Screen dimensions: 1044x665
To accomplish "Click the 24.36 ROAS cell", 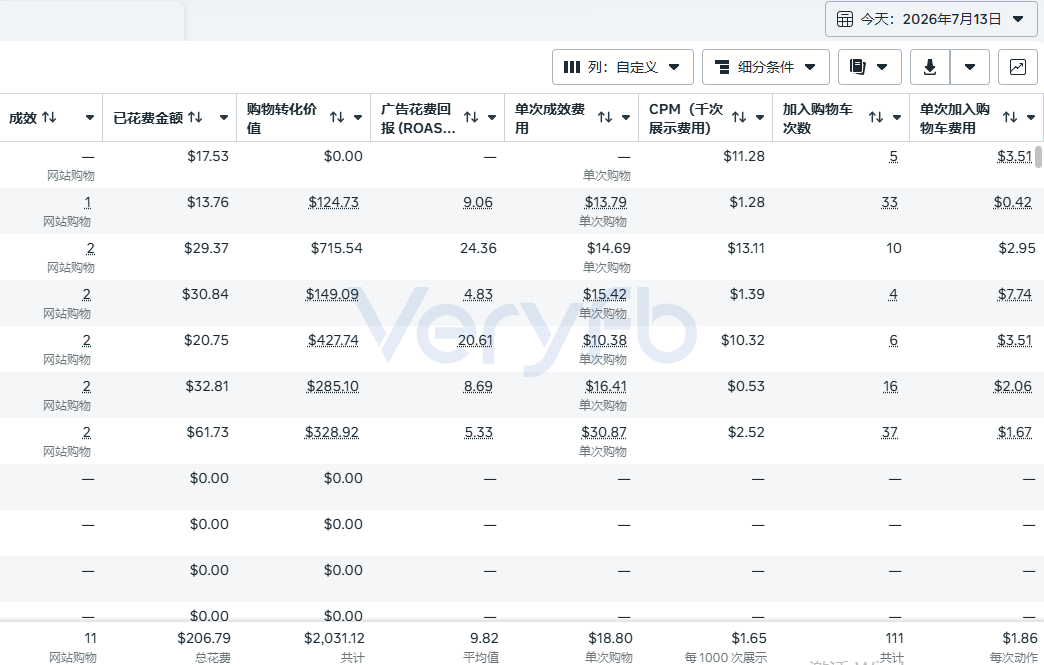I will click(478, 248).
